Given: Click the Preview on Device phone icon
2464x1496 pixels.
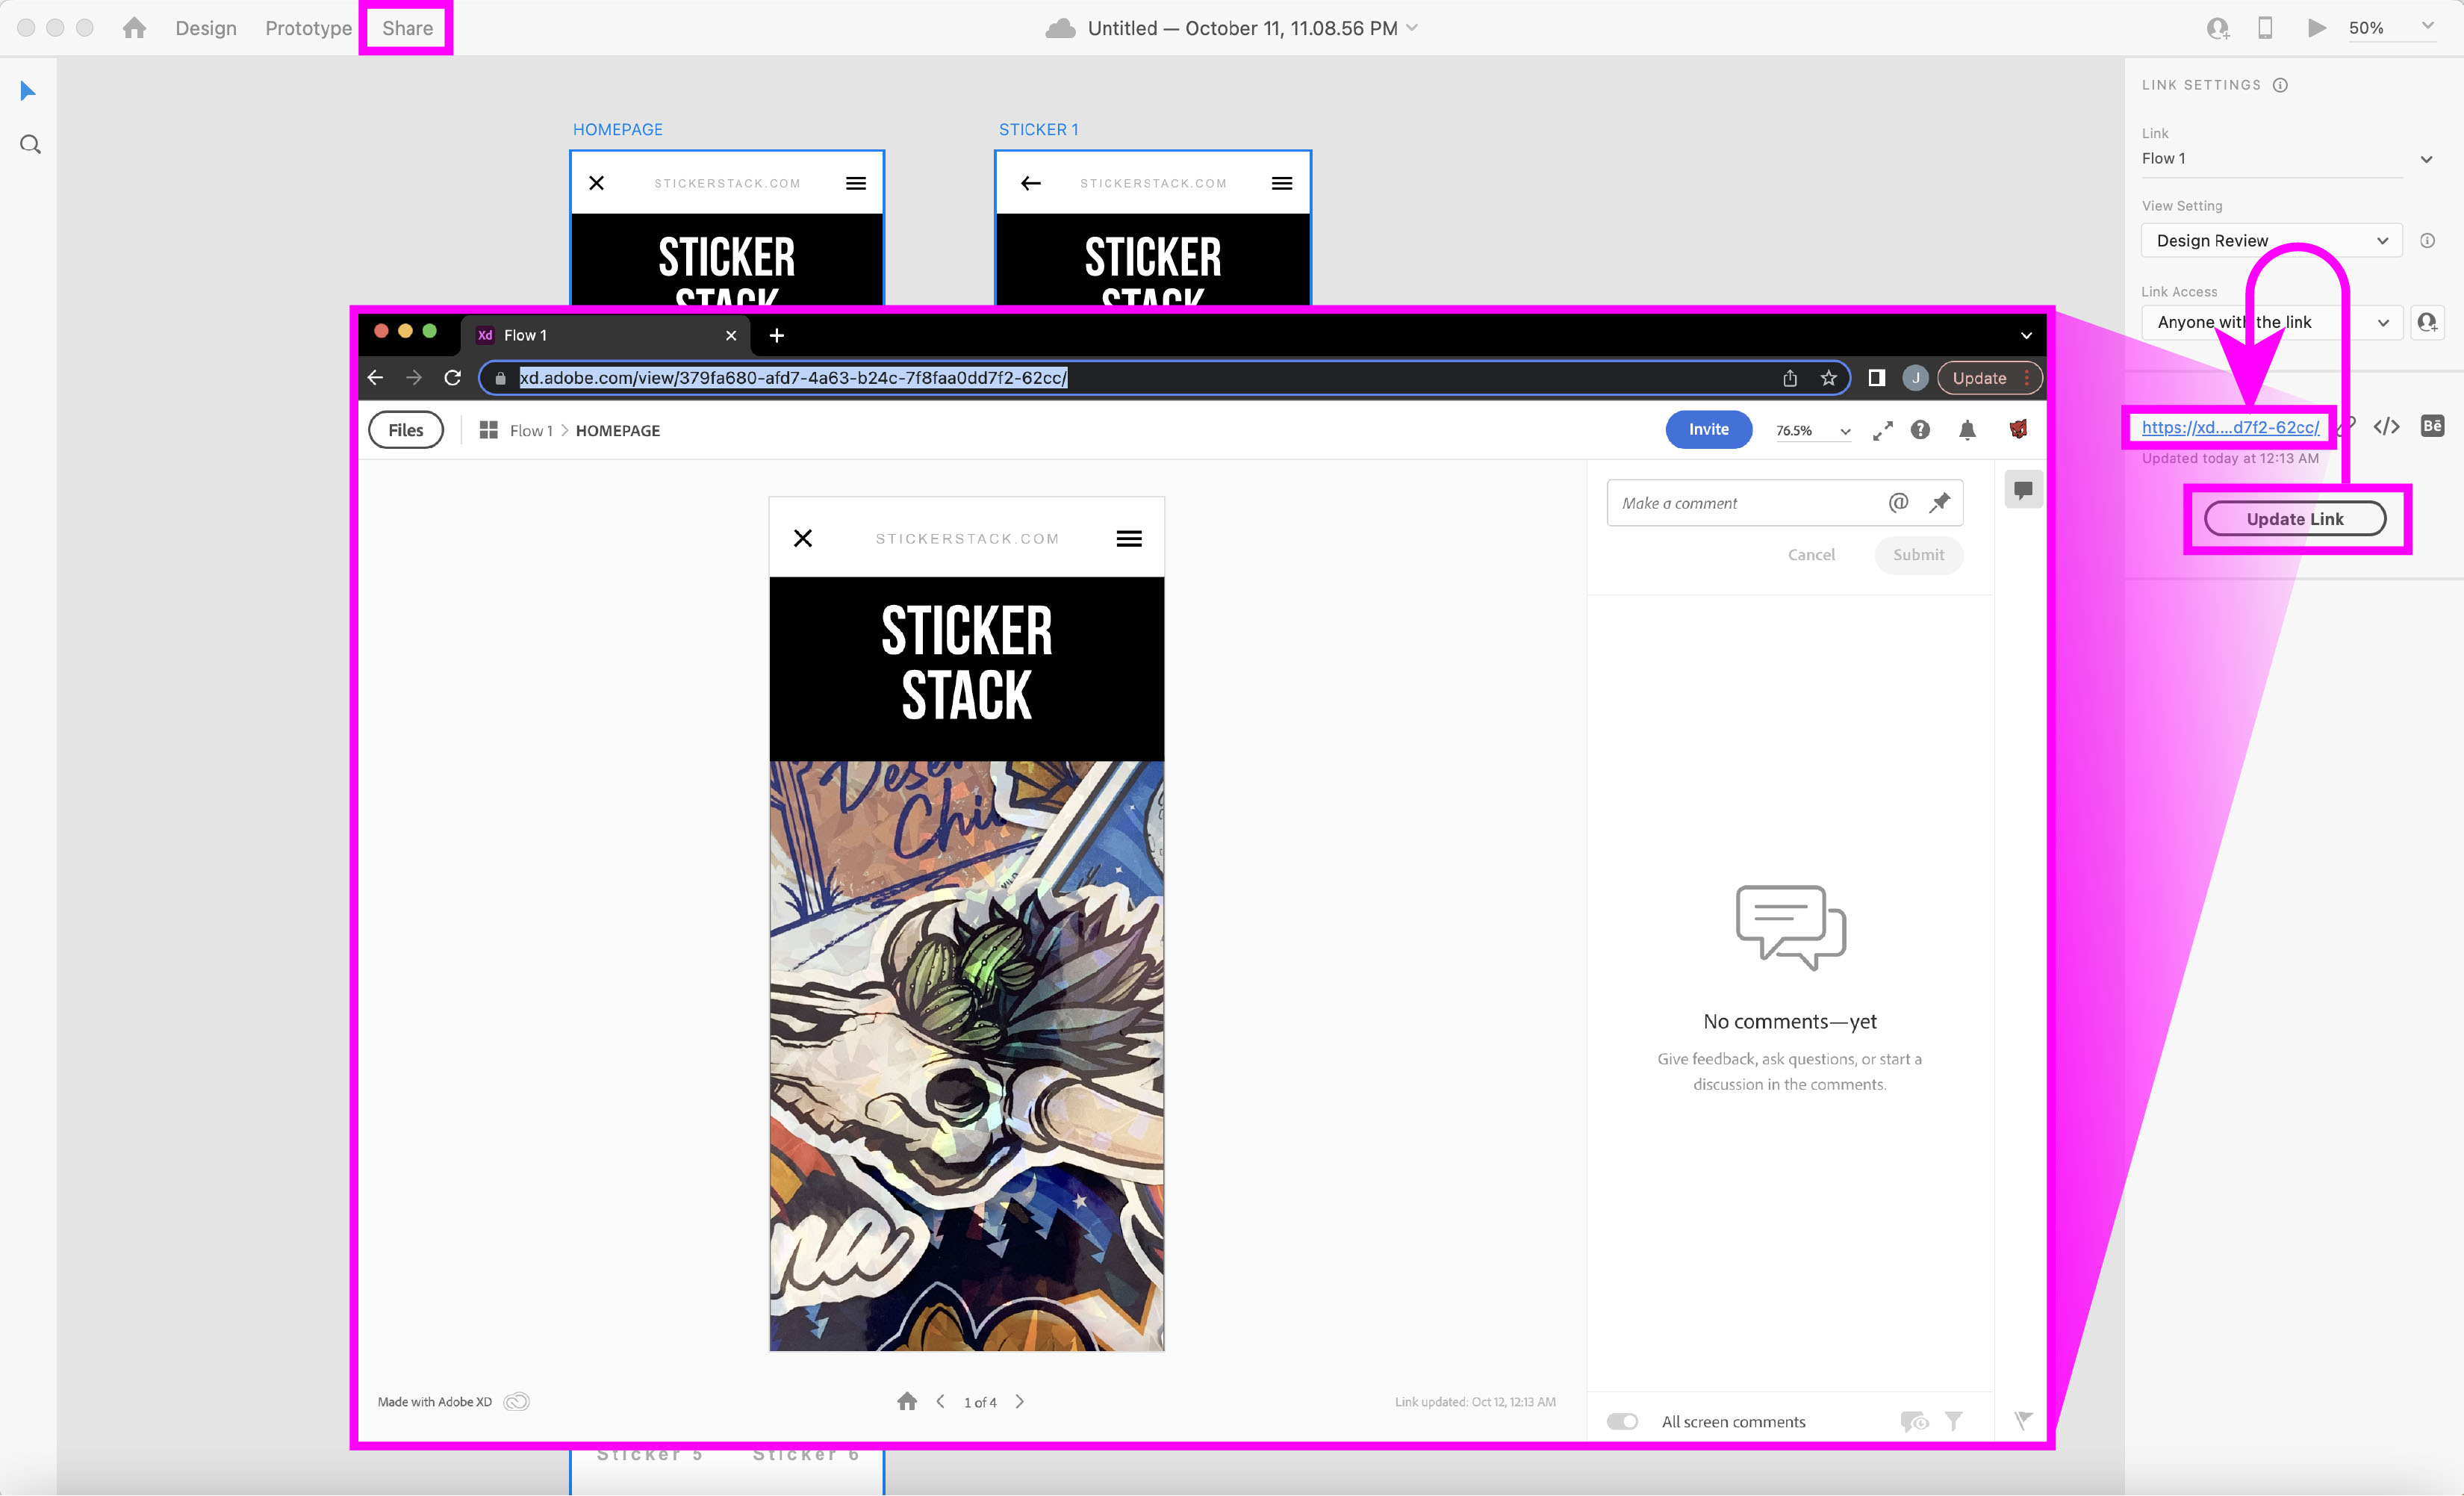Looking at the screenshot, I should coord(2265,28).
